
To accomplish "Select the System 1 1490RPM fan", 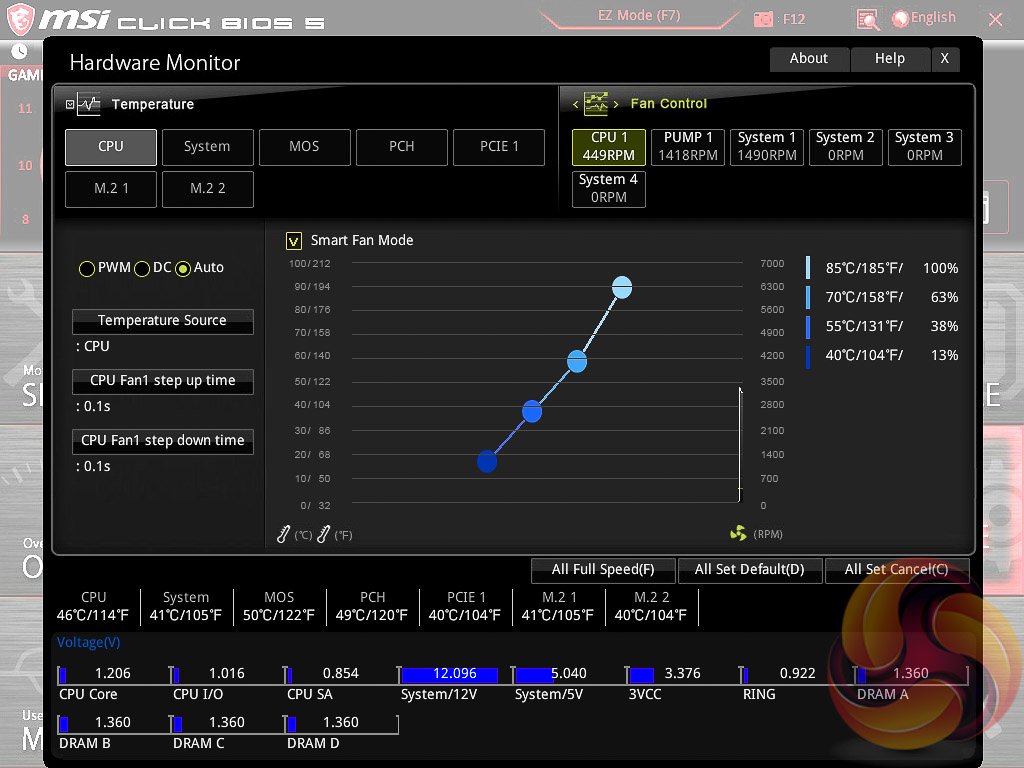I will click(767, 147).
